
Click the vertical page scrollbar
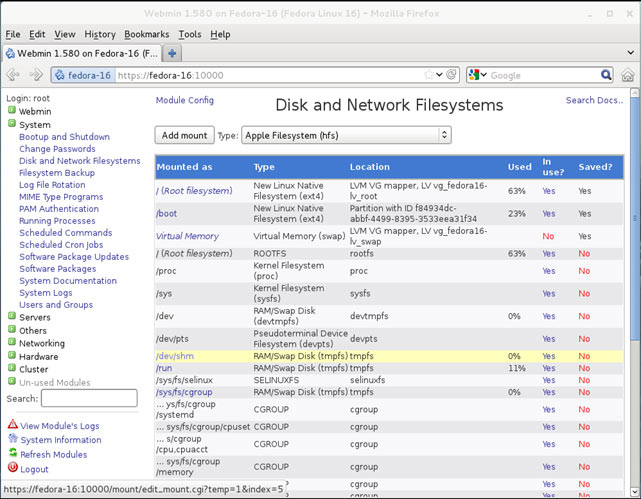pos(635,219)
